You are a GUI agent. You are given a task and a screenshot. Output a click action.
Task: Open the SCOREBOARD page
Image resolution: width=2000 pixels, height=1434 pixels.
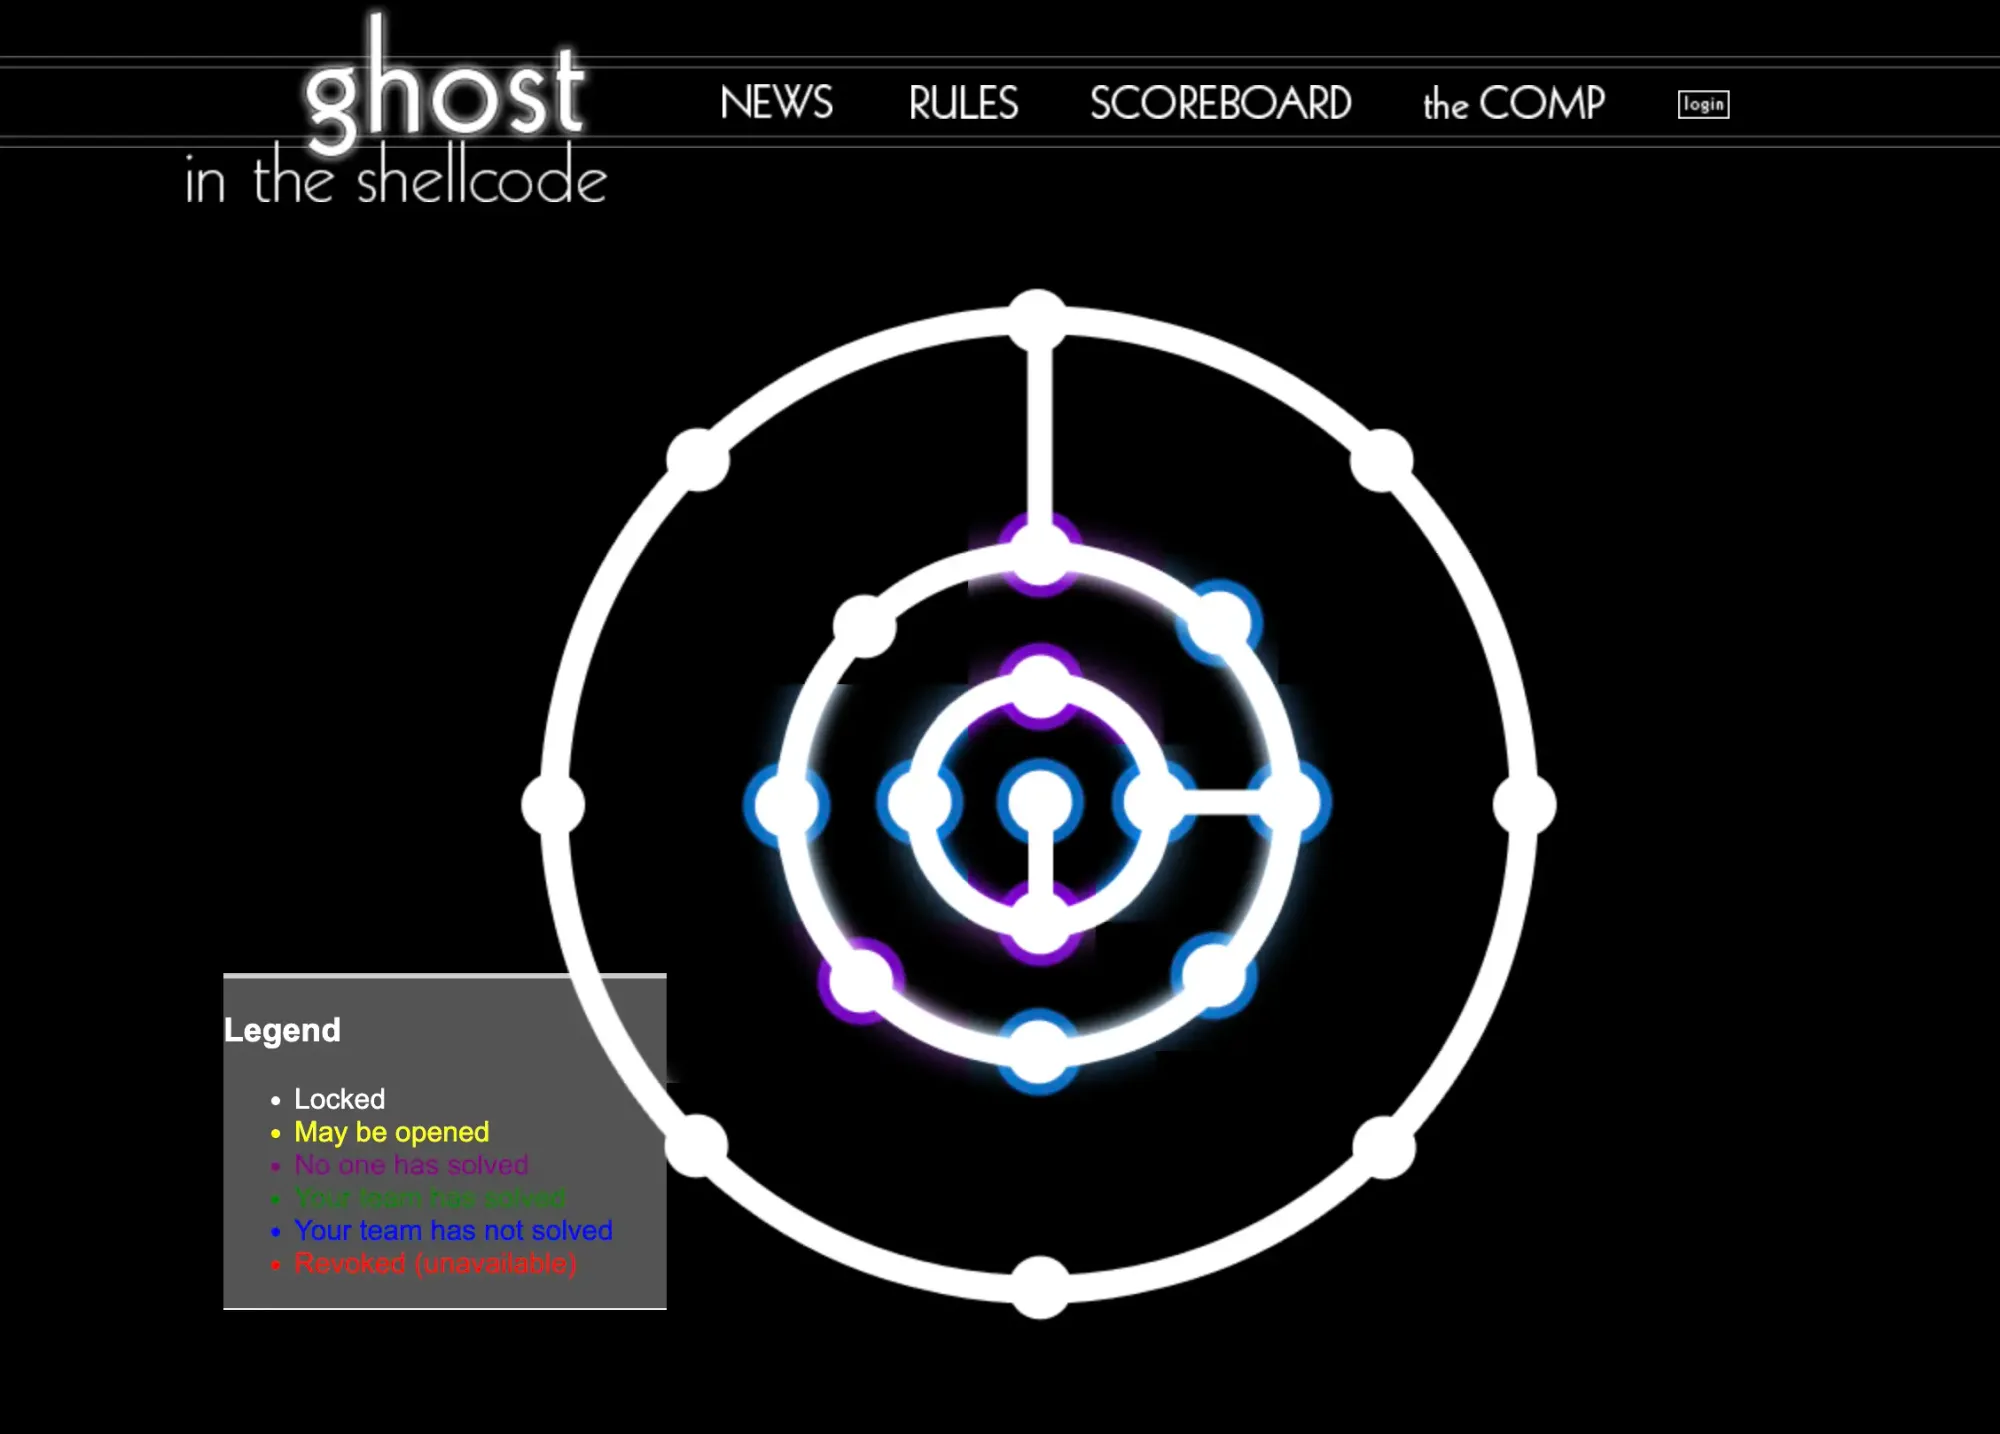coord(1220,103)
